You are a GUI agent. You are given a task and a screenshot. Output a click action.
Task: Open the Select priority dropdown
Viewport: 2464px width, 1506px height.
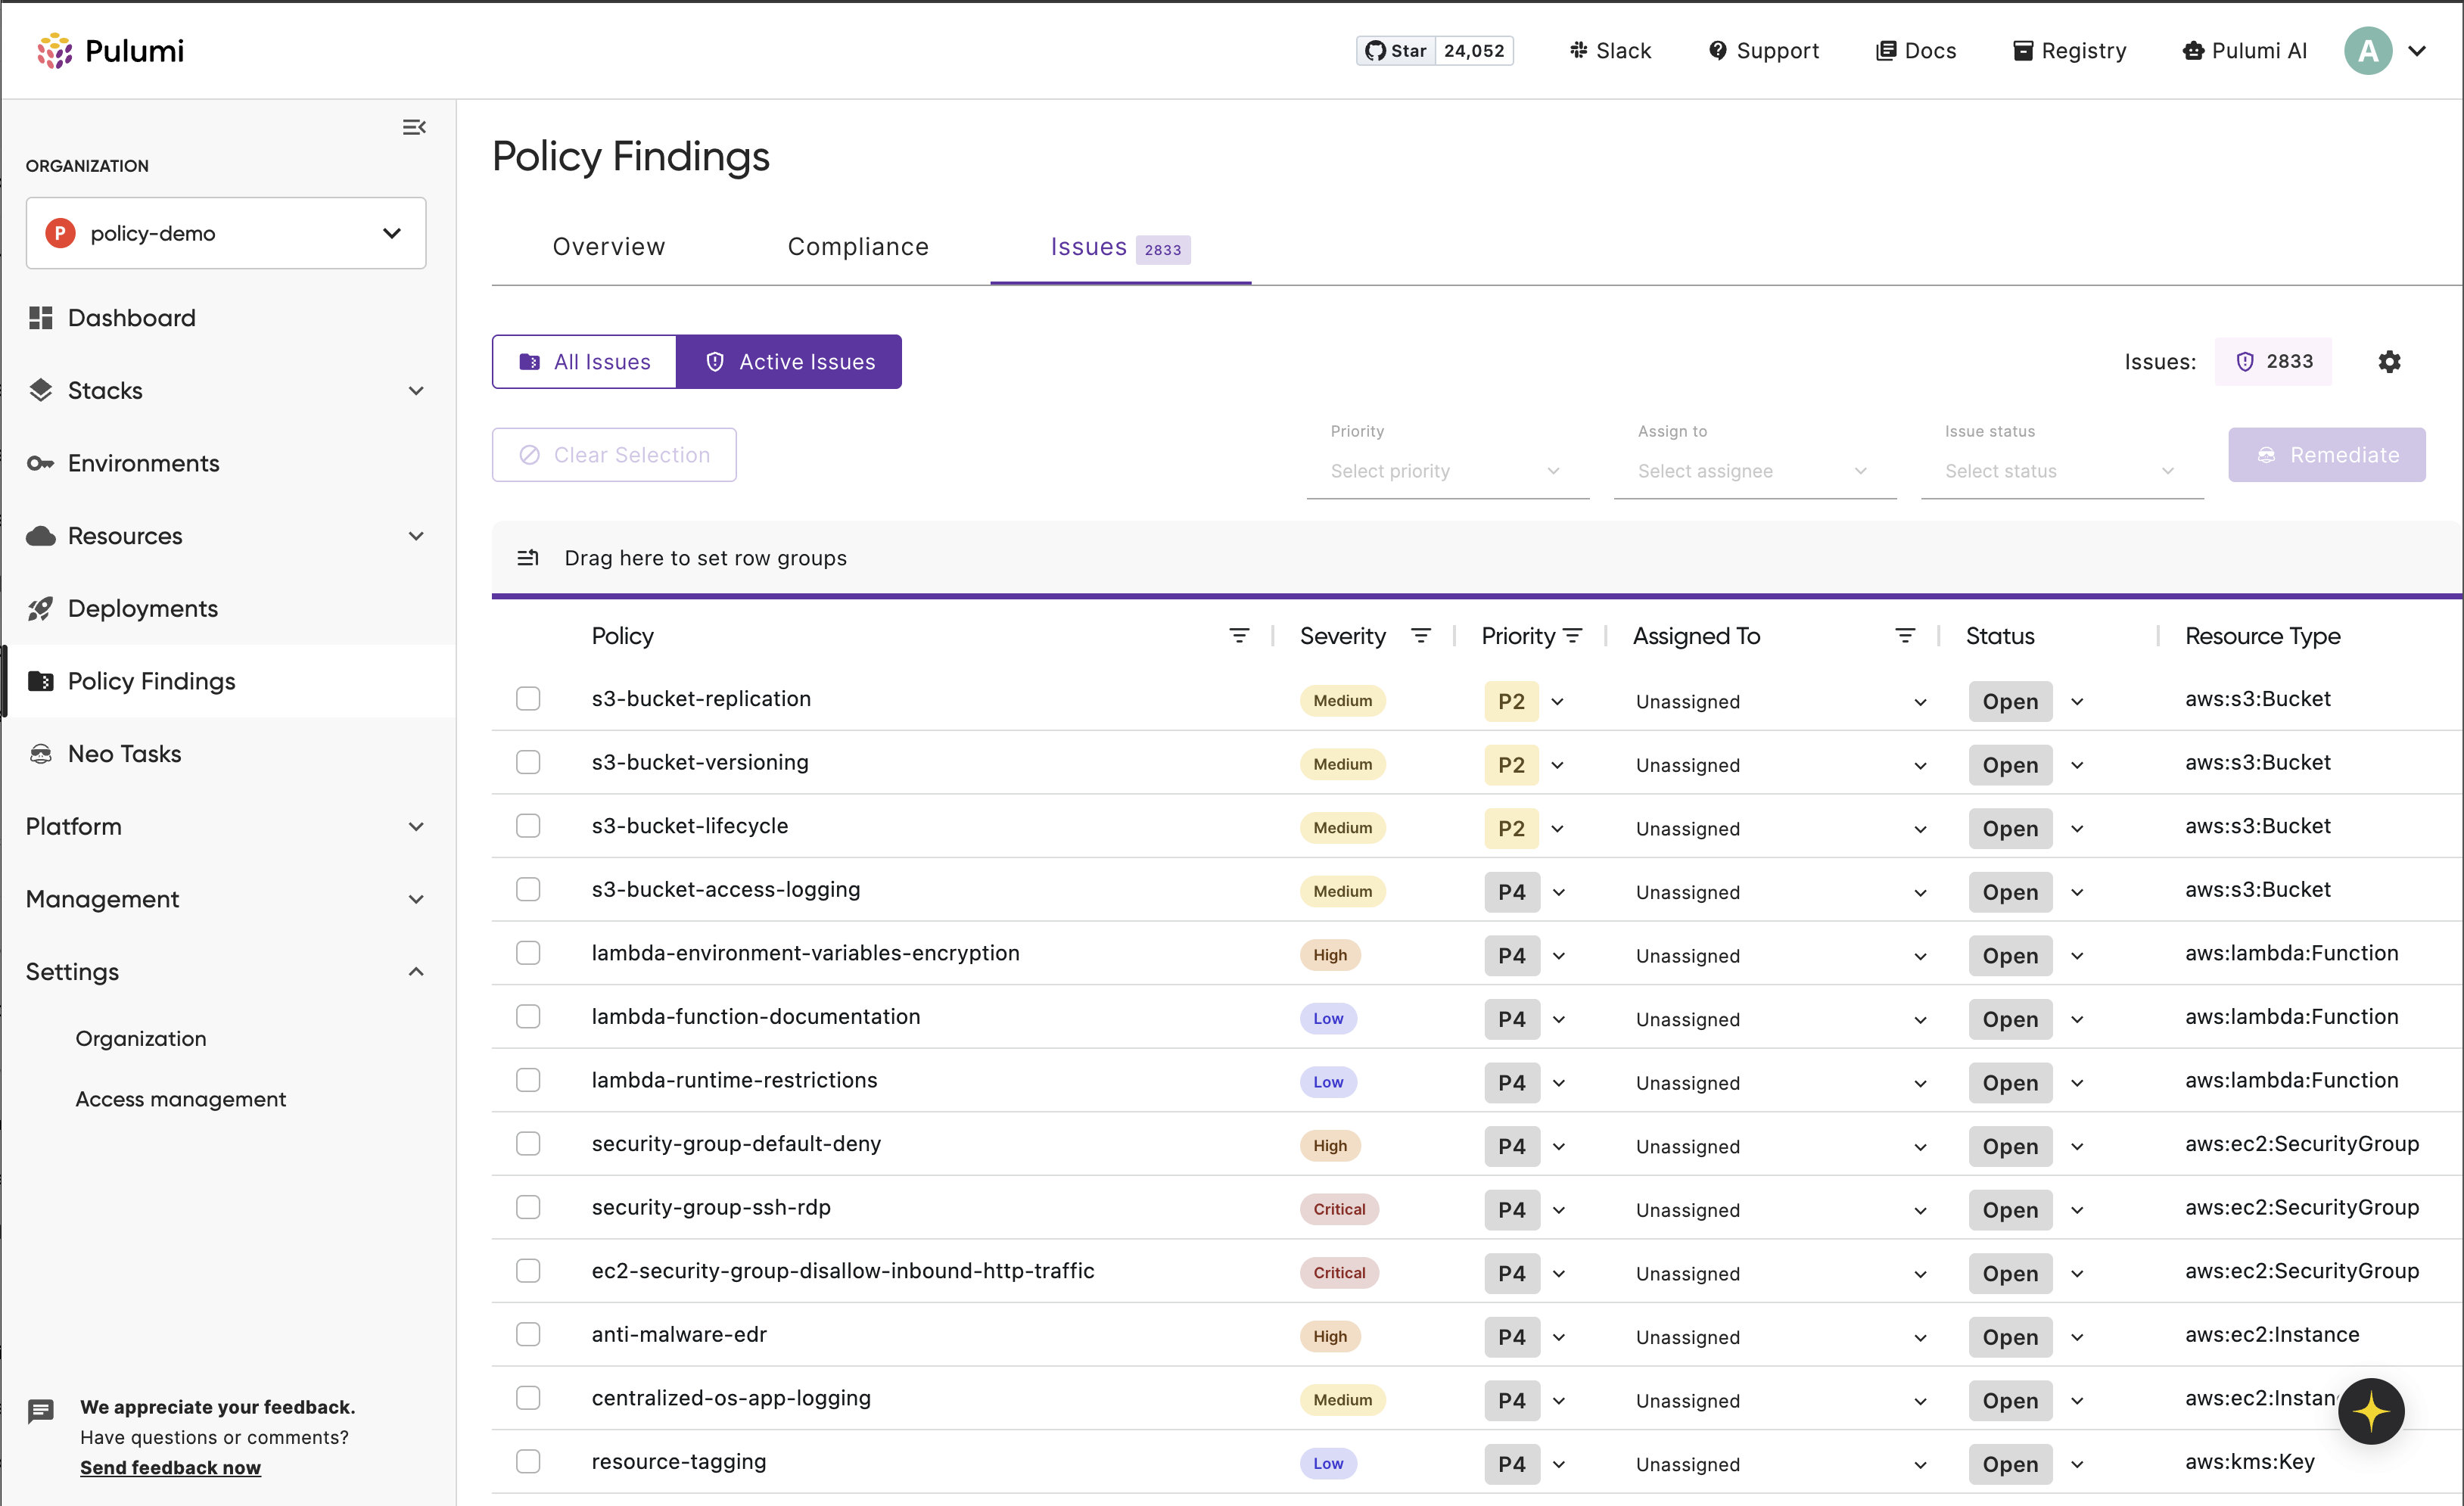(x=1447, y=470)
